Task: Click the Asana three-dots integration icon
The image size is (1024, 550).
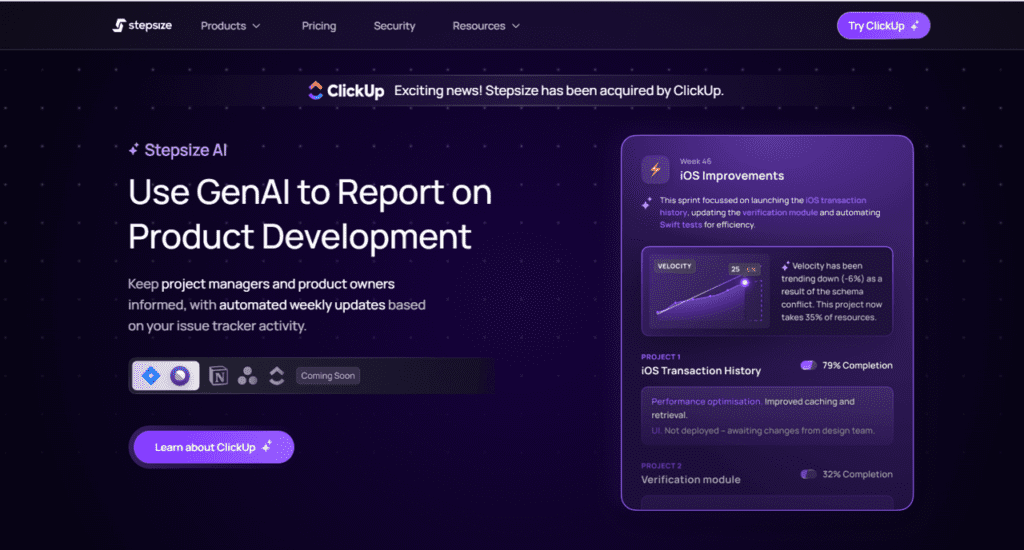Action: [x=247, y=376]
